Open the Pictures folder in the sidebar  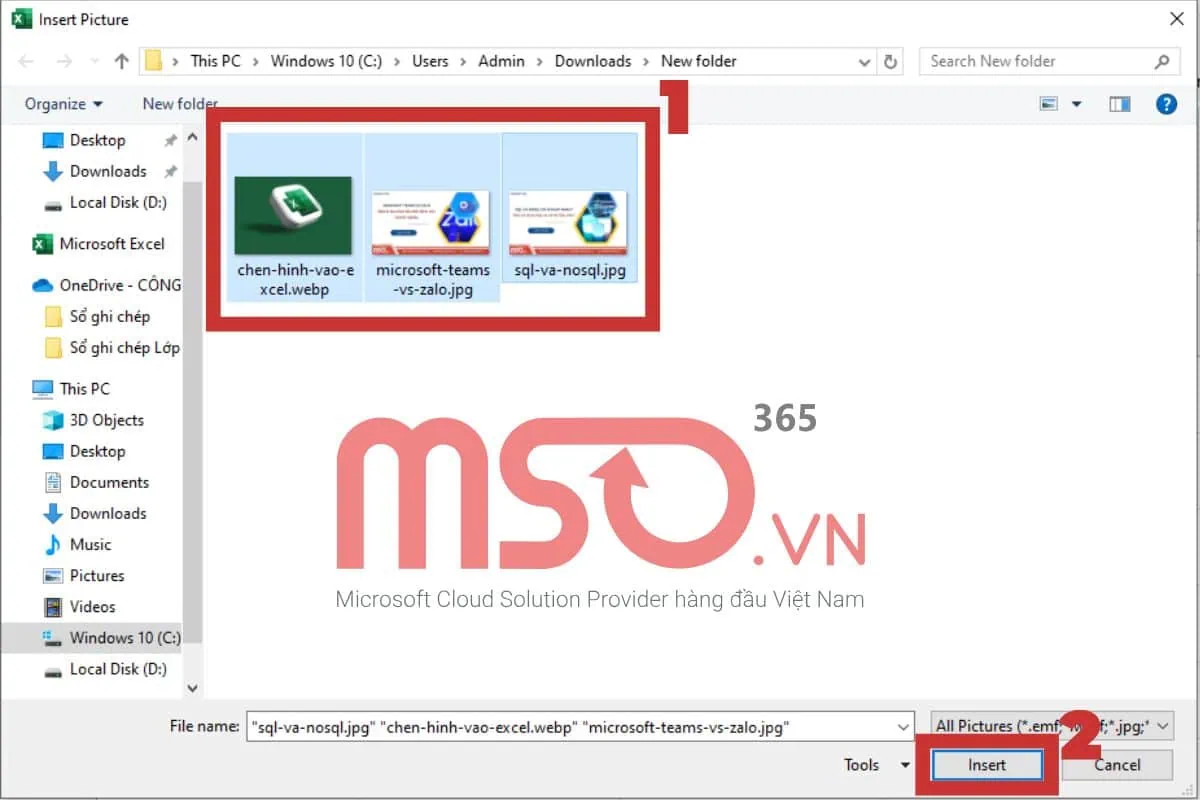97,575
